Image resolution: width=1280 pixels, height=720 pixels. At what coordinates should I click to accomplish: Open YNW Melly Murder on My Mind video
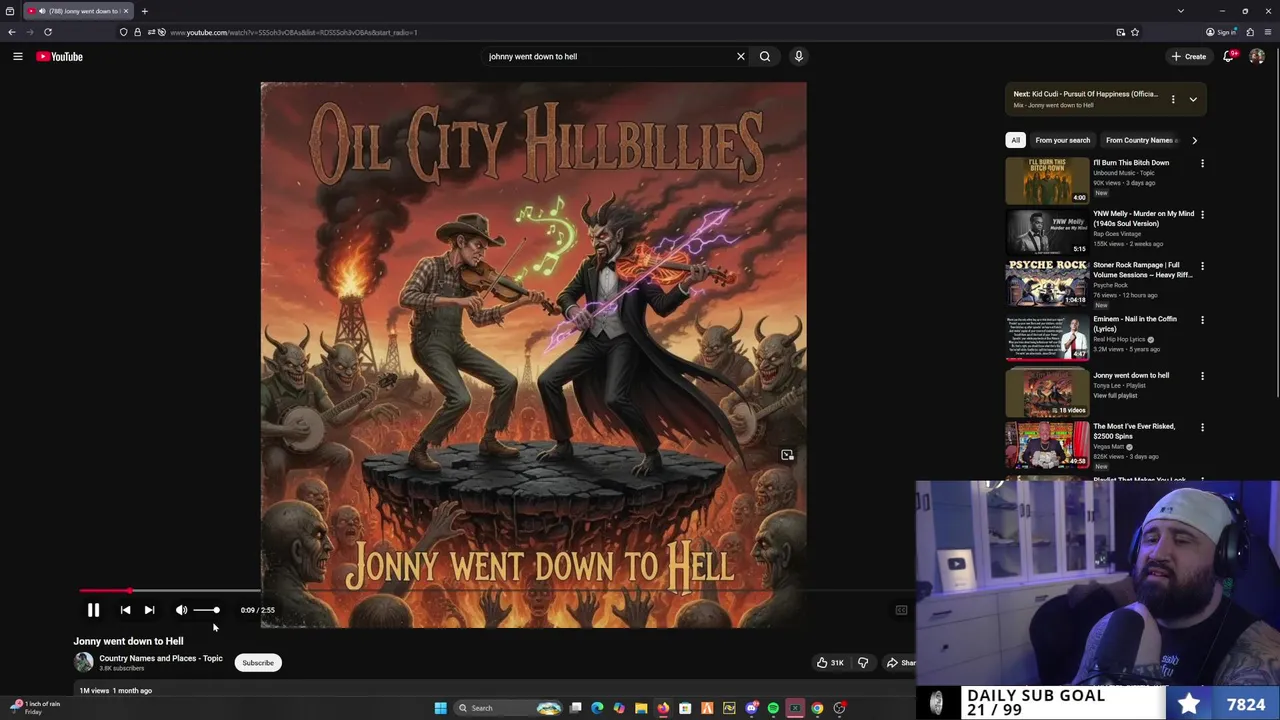pyautogui.click(x=1047, y=232)
